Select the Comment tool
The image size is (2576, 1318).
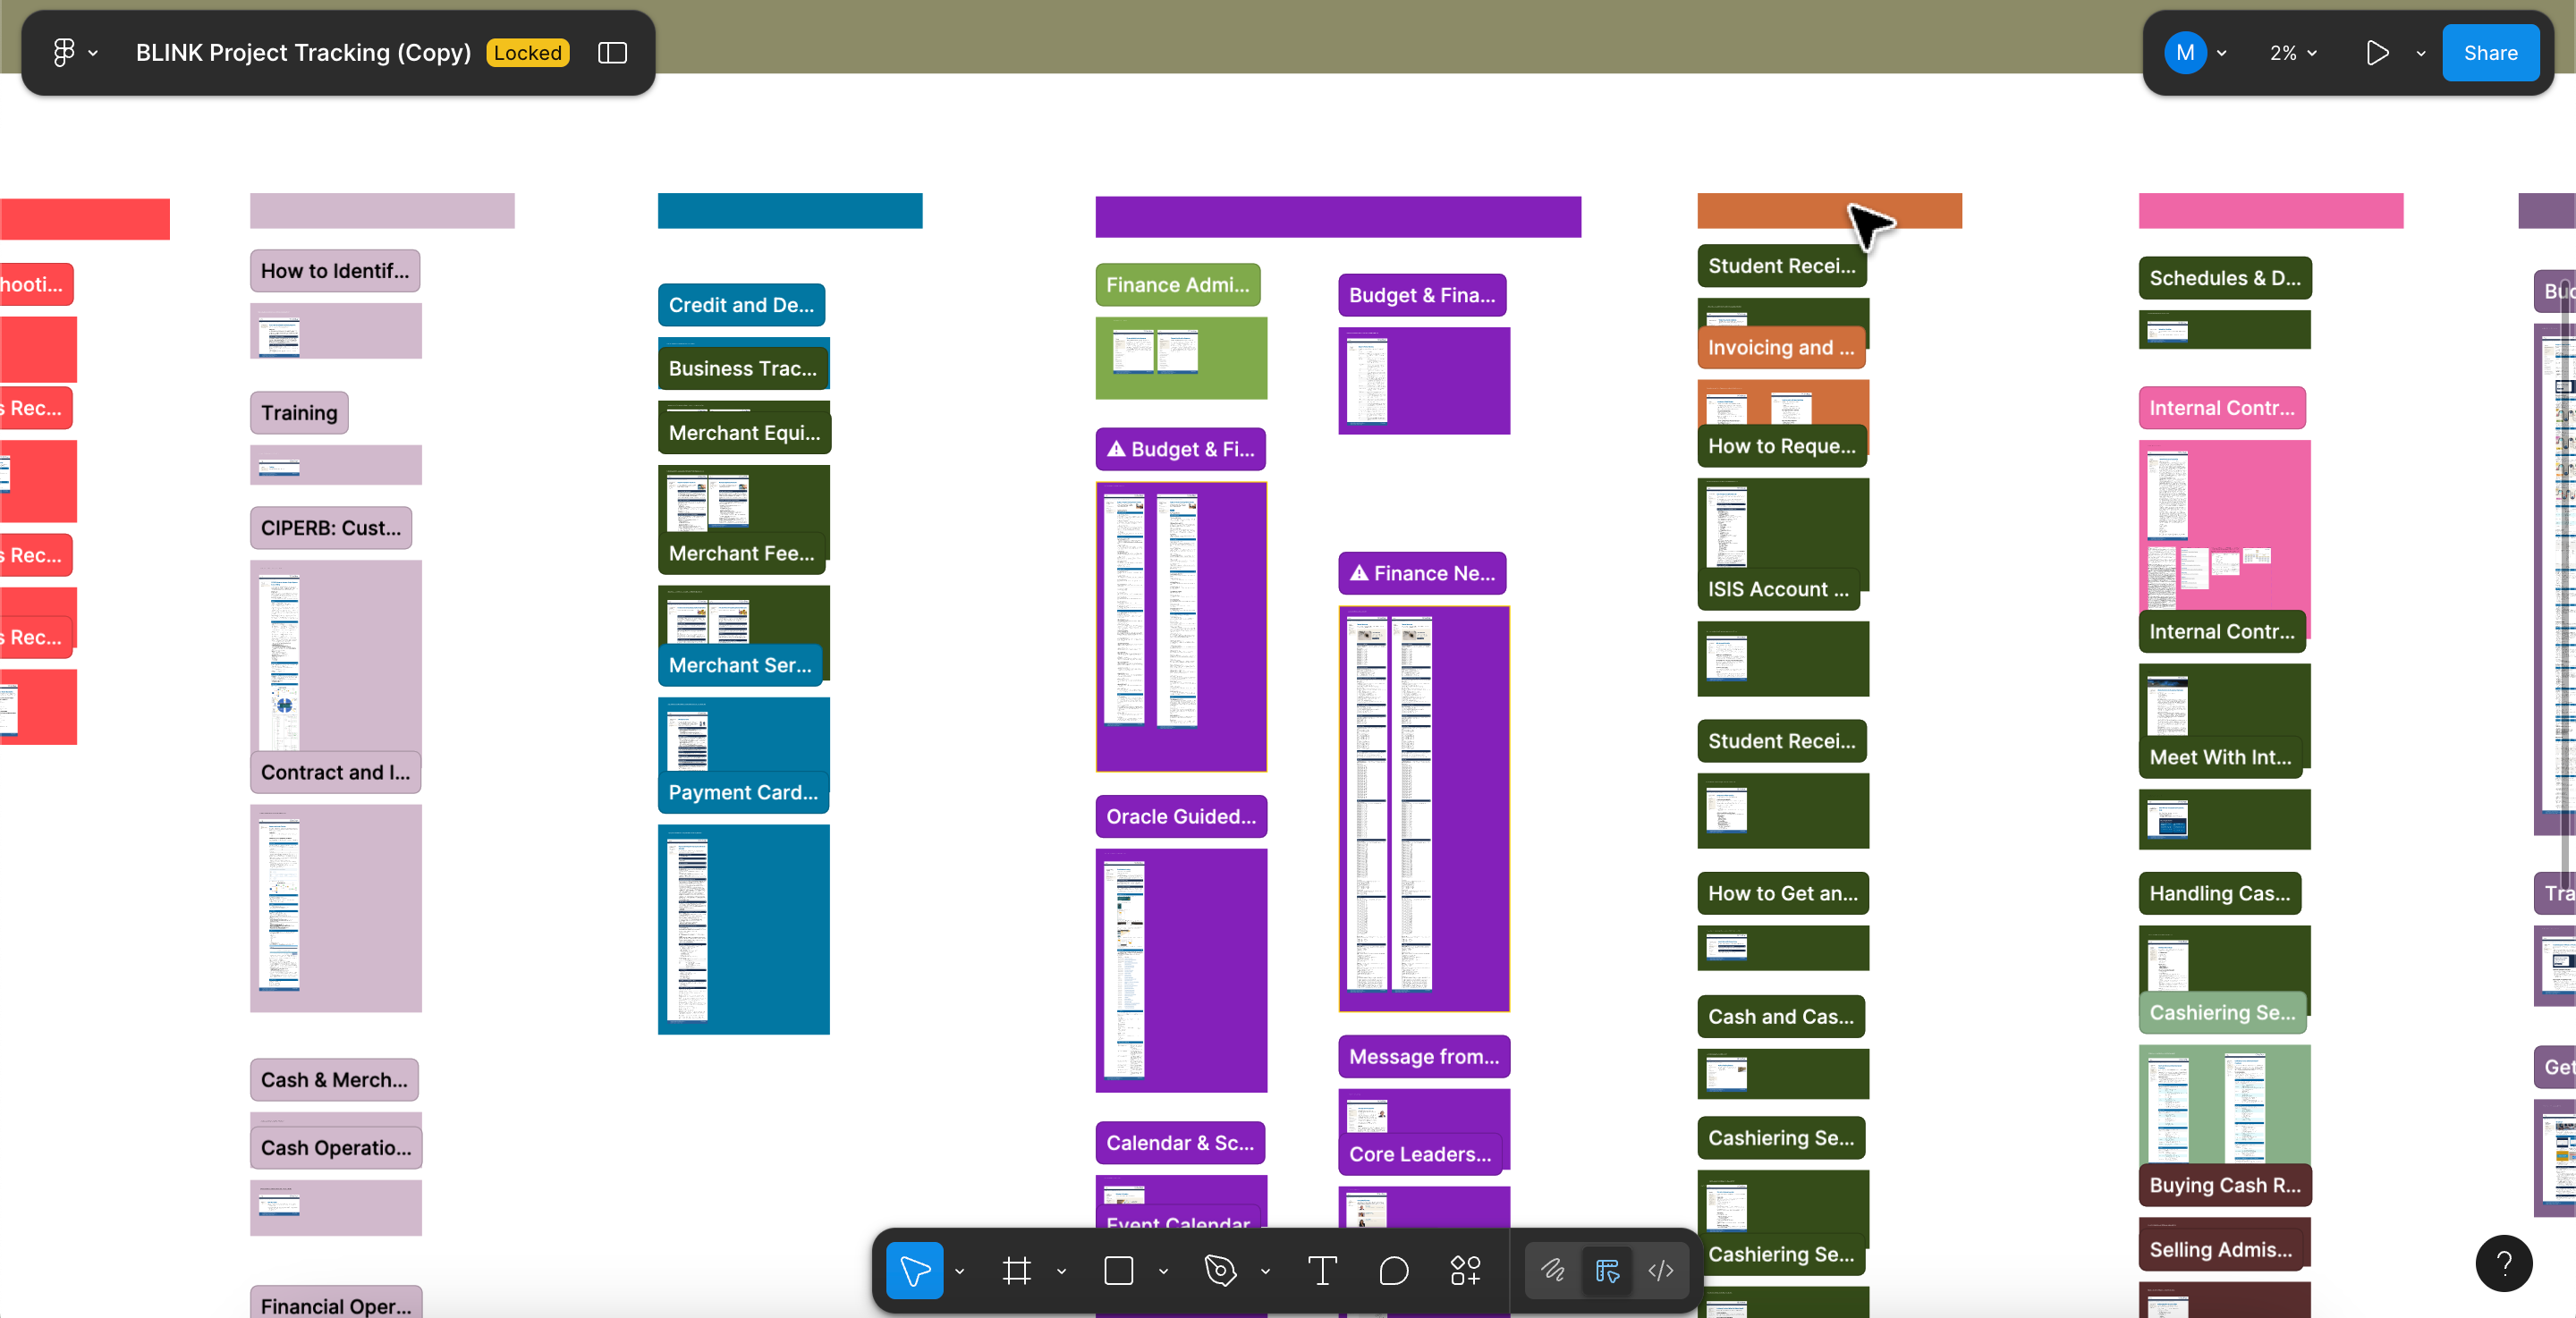tap(1393, 1270)
